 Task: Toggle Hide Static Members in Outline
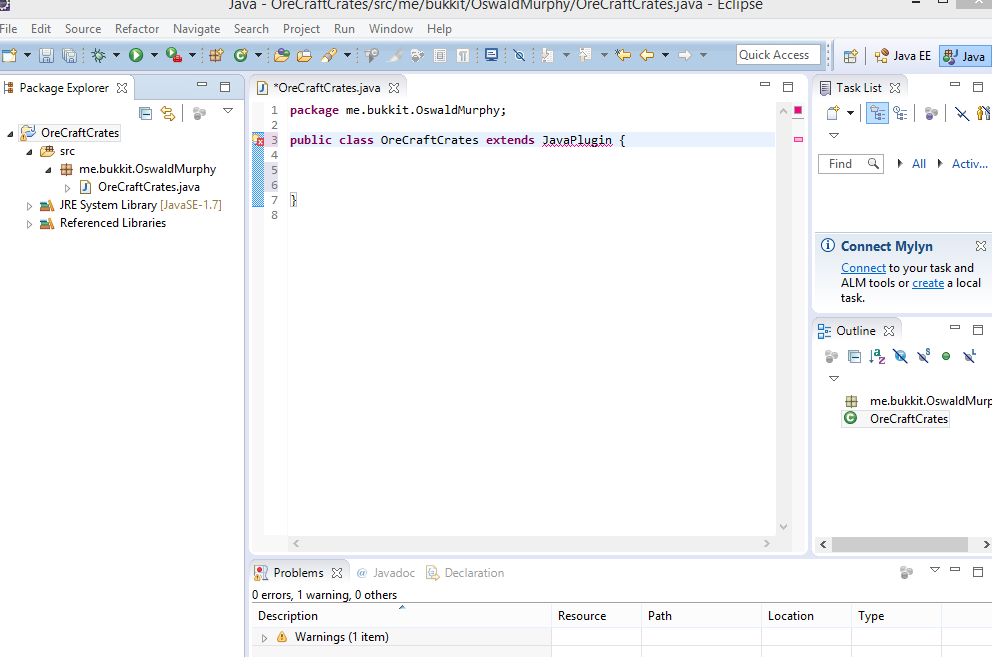pos(924,356)
